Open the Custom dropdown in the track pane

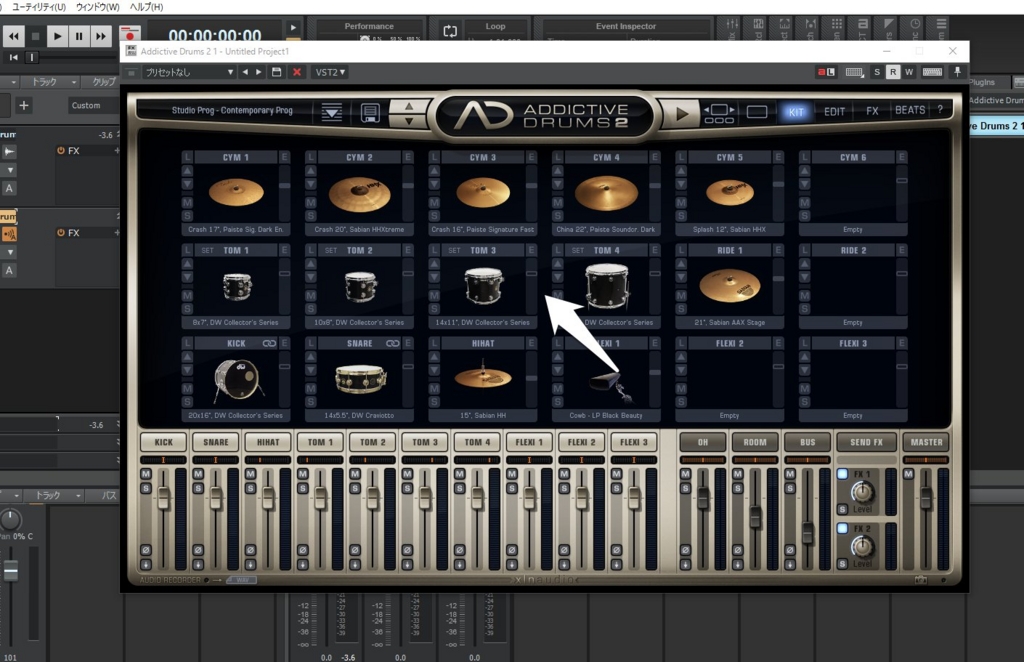pos(93,105)
